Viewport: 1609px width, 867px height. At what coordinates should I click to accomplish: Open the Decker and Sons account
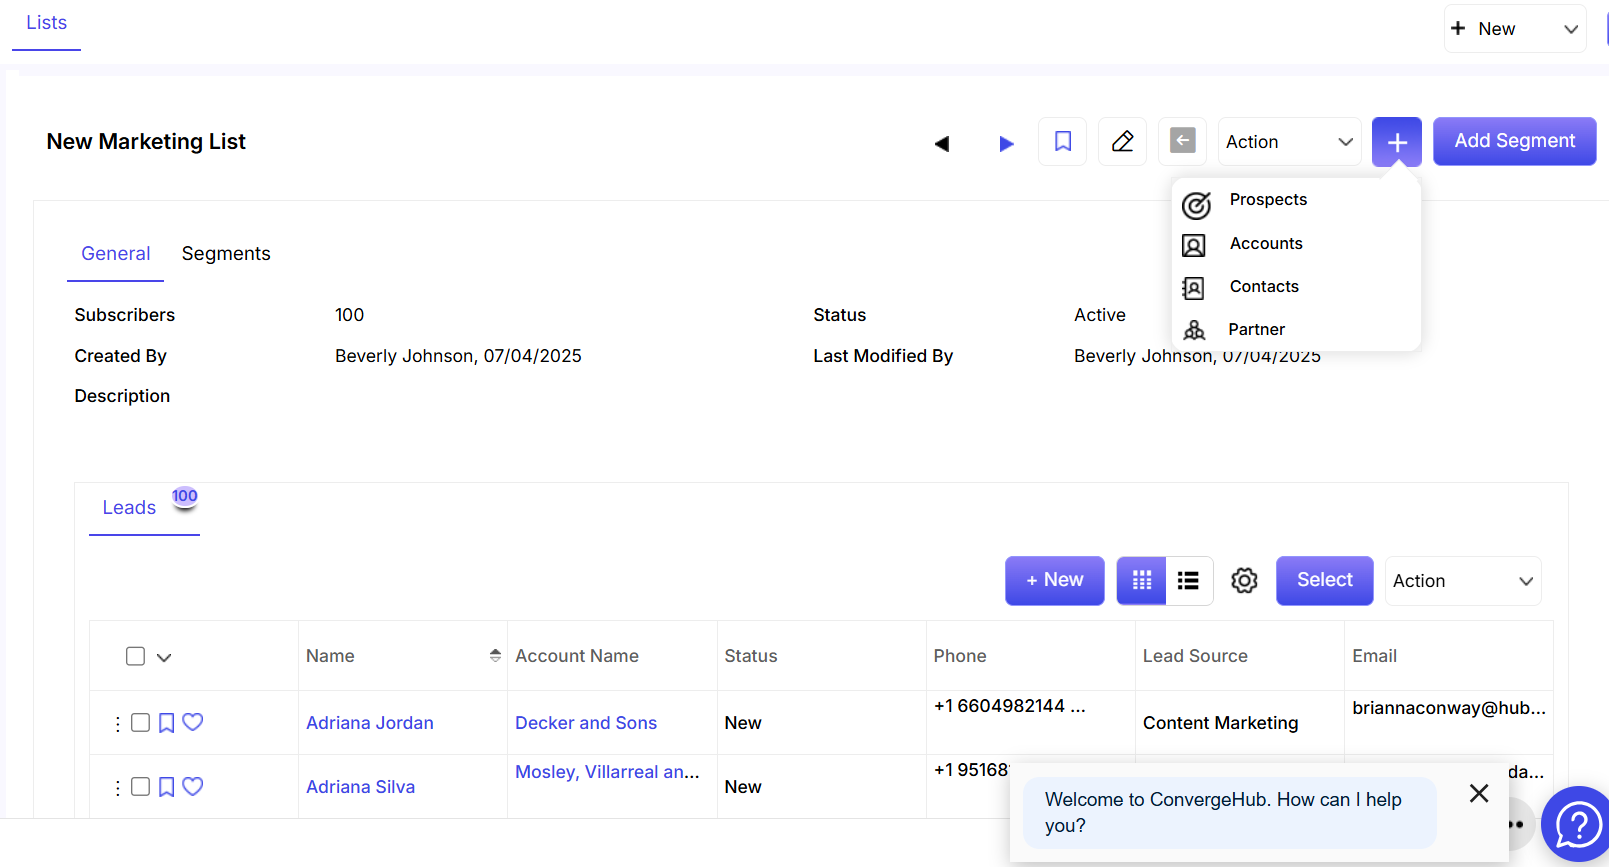pyautogui.click(x=586, y=722)
